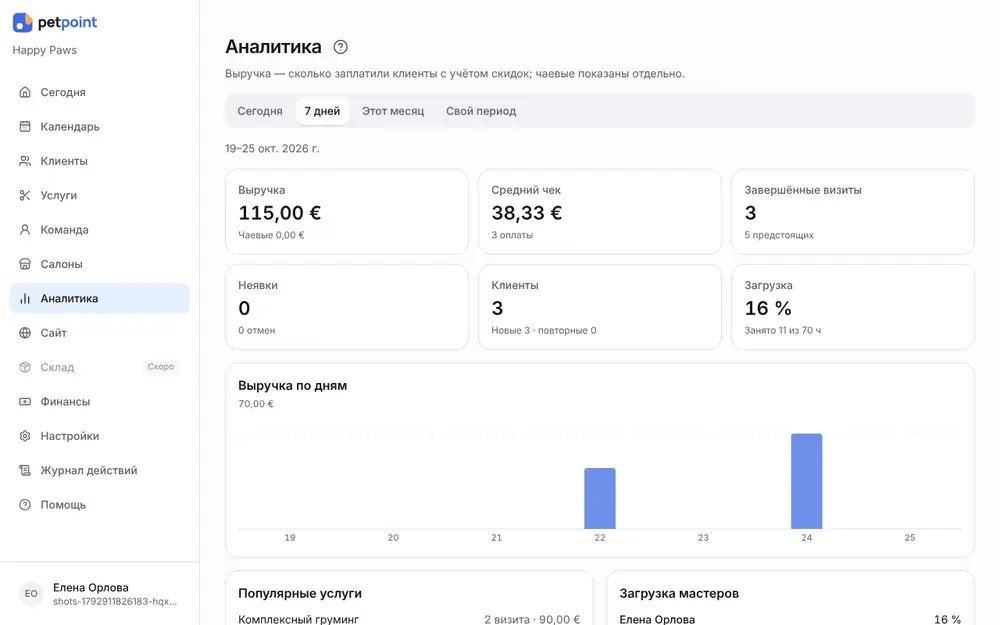Click the people icon for Клиенты
Viewport: 1000px width, 625px height.
[25, 161]
